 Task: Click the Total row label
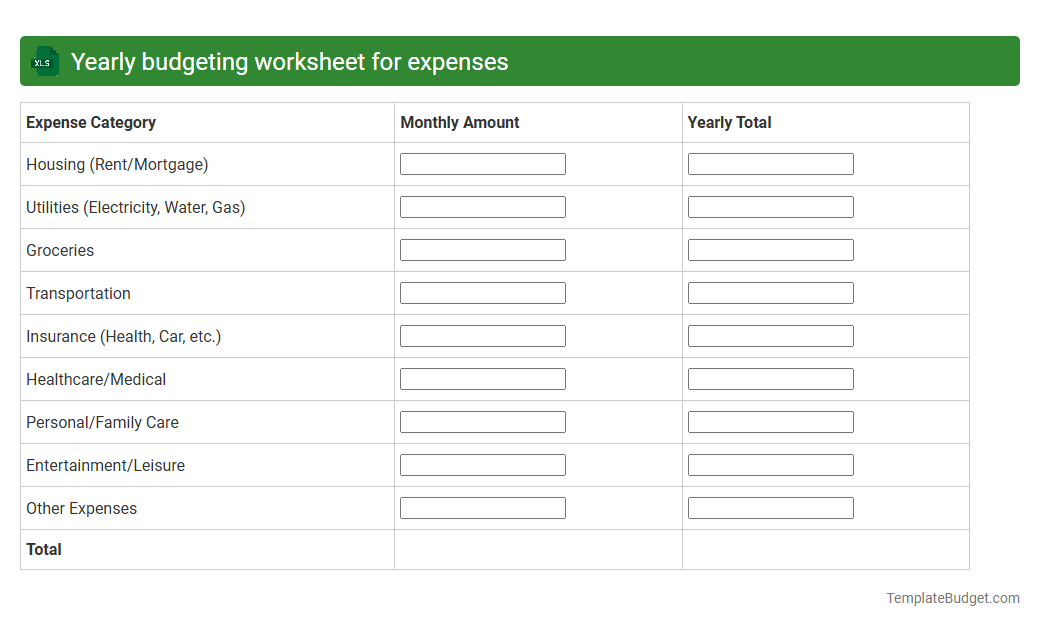pyautogui.click(x=43, y=549)
